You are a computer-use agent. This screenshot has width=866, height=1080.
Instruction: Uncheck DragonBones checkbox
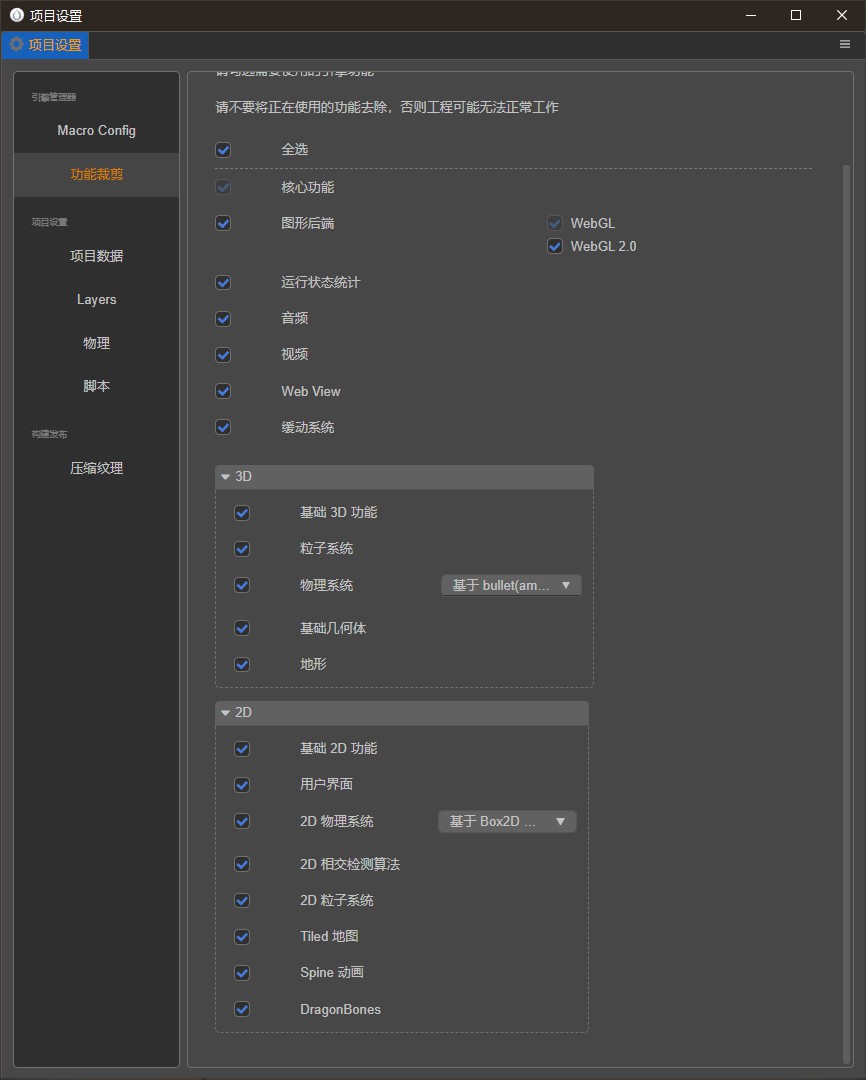[x=242, y=1009]
